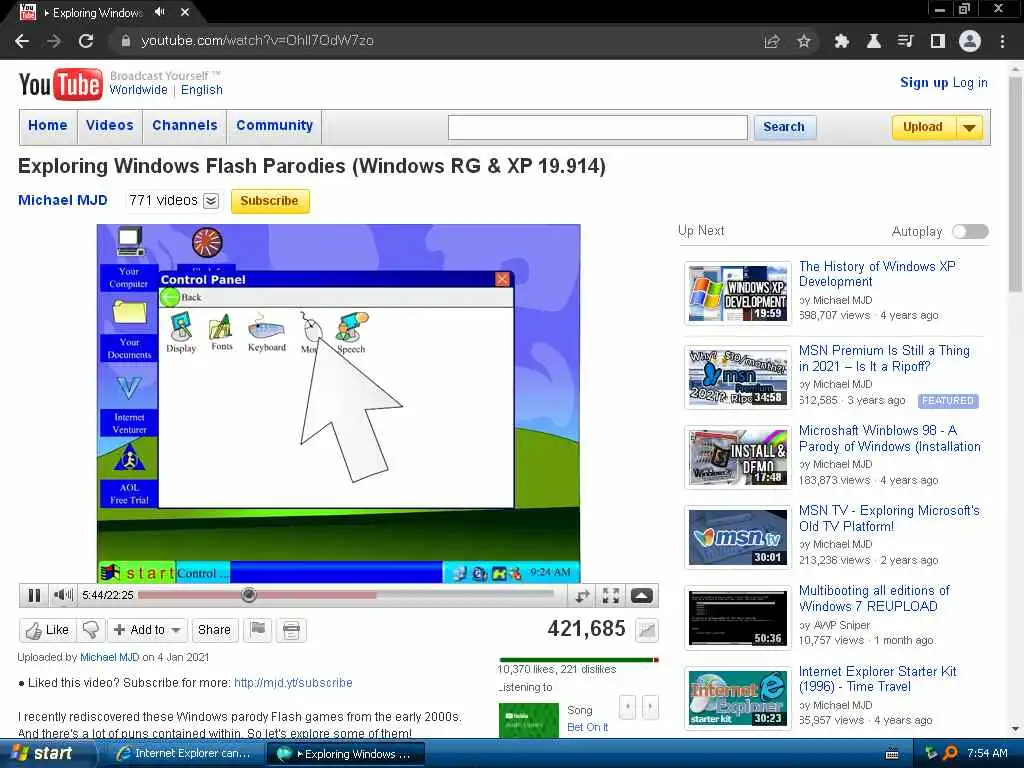Open Internet Explorer Starter Kit thumbnail
This screenshot has height=768, width=1024.
pyautogui.click(x=738, y=699)
